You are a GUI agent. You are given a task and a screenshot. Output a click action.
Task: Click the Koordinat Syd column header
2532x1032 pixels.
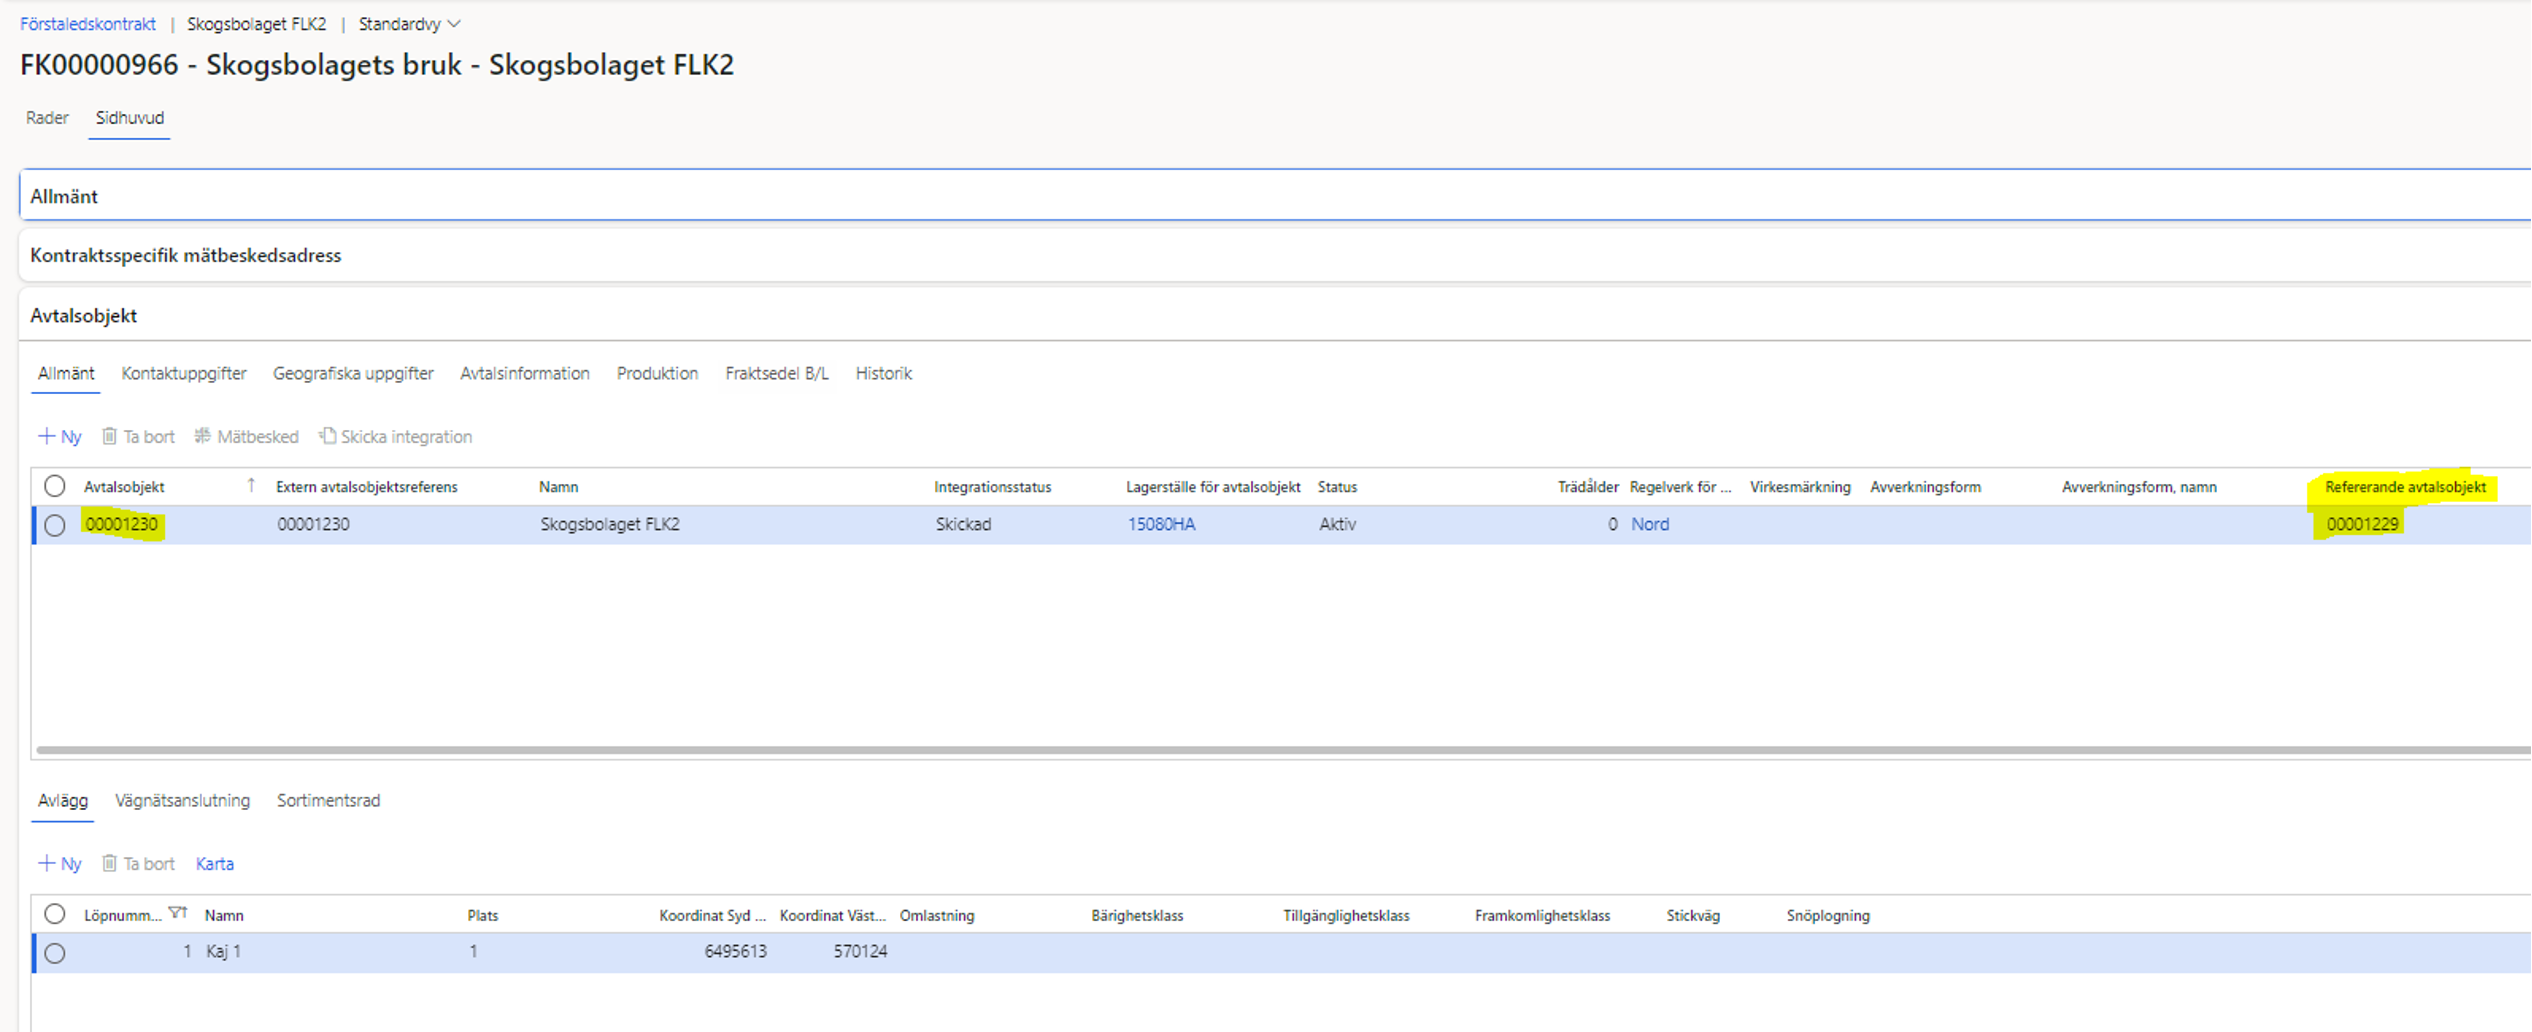(712, 916)
